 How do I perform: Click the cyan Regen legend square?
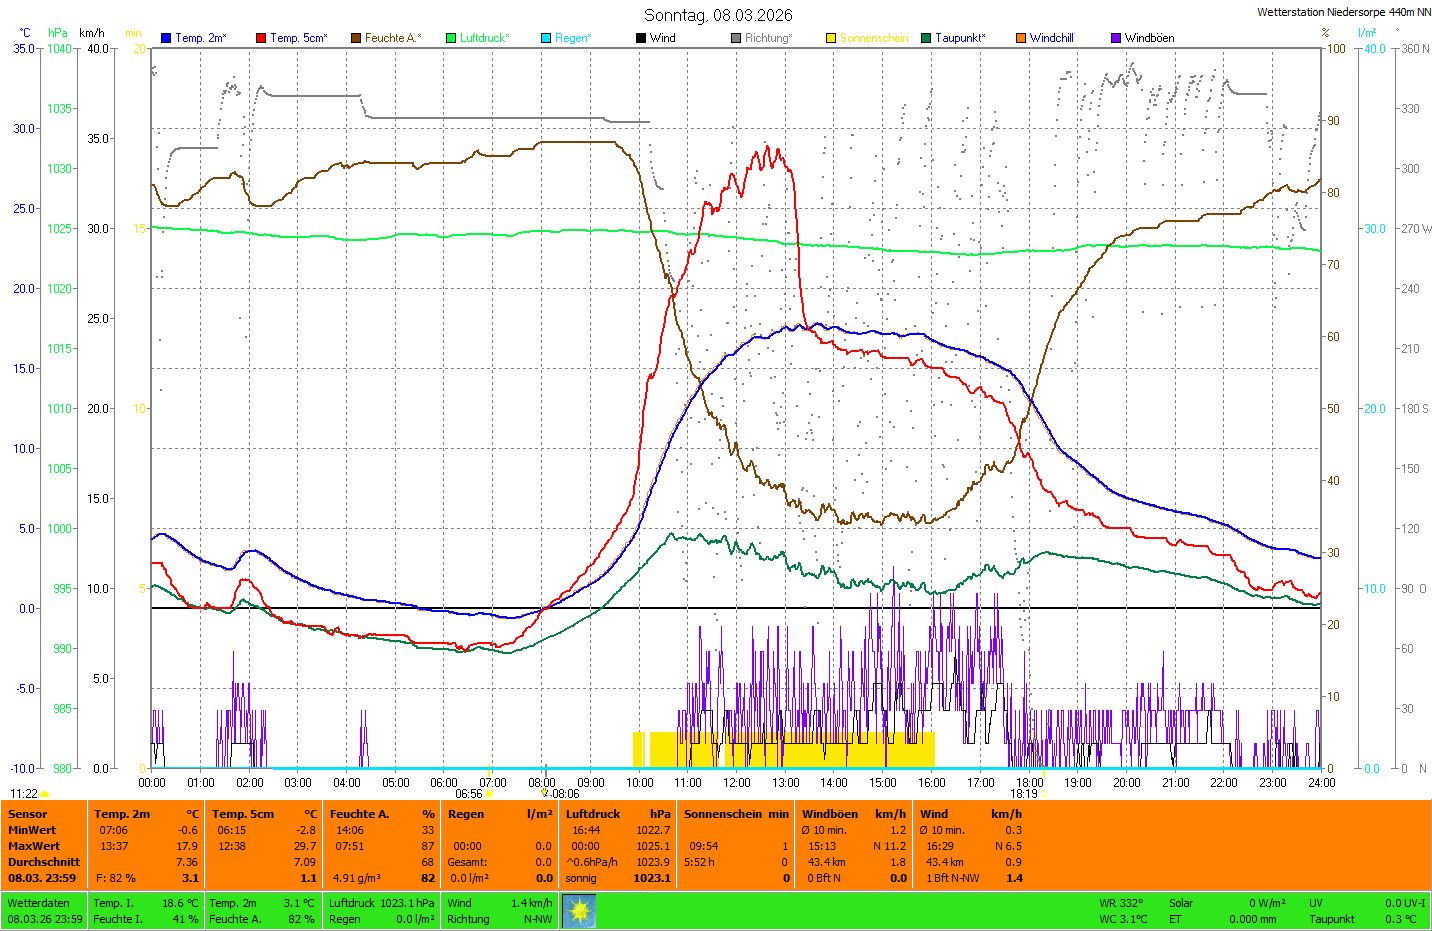pyautogui.click(x=546, y=38)
